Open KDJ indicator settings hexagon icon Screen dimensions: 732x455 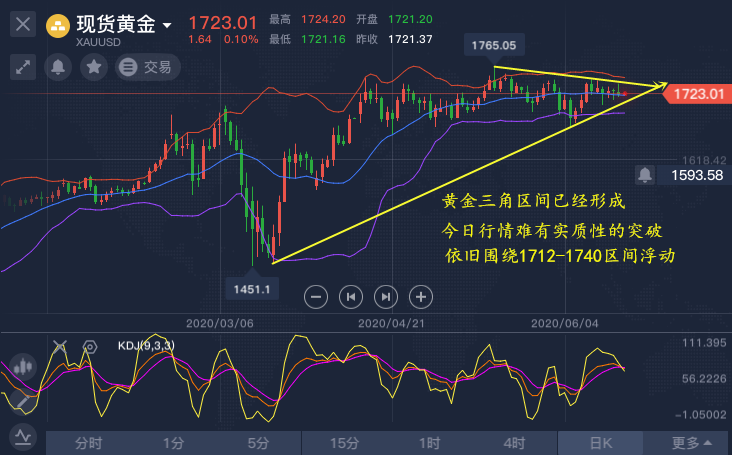[90, 347]
